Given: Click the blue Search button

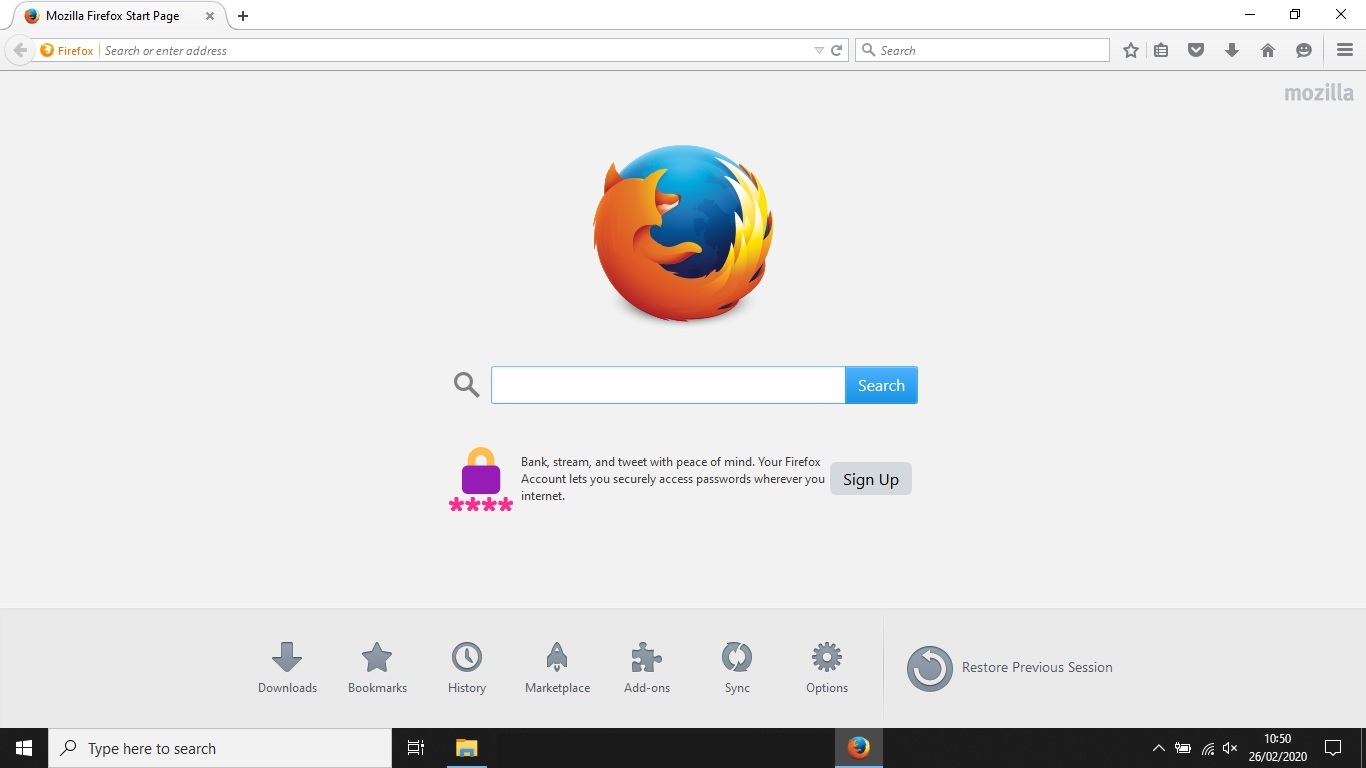Looking at the screenshot, I should point(881,385).
